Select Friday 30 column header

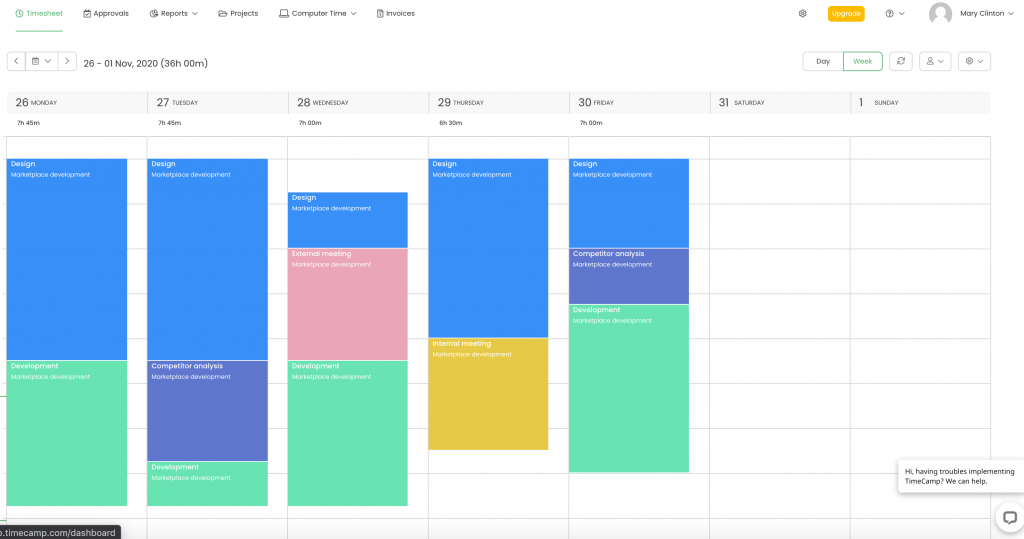640,103
